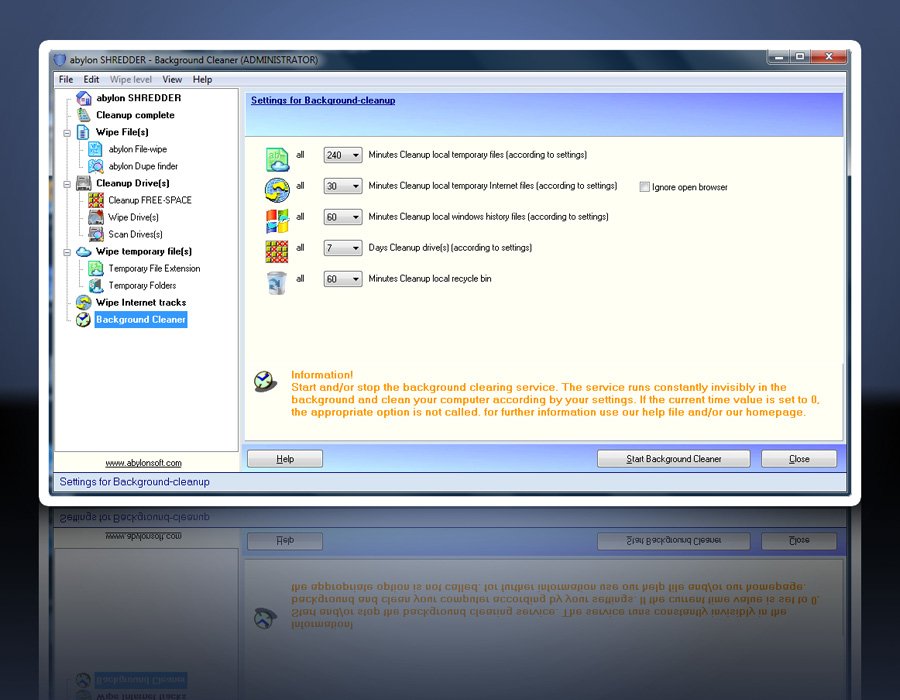Click the Close button at bottom right
The height and width of the screenshot is (700, 900).
799,459
